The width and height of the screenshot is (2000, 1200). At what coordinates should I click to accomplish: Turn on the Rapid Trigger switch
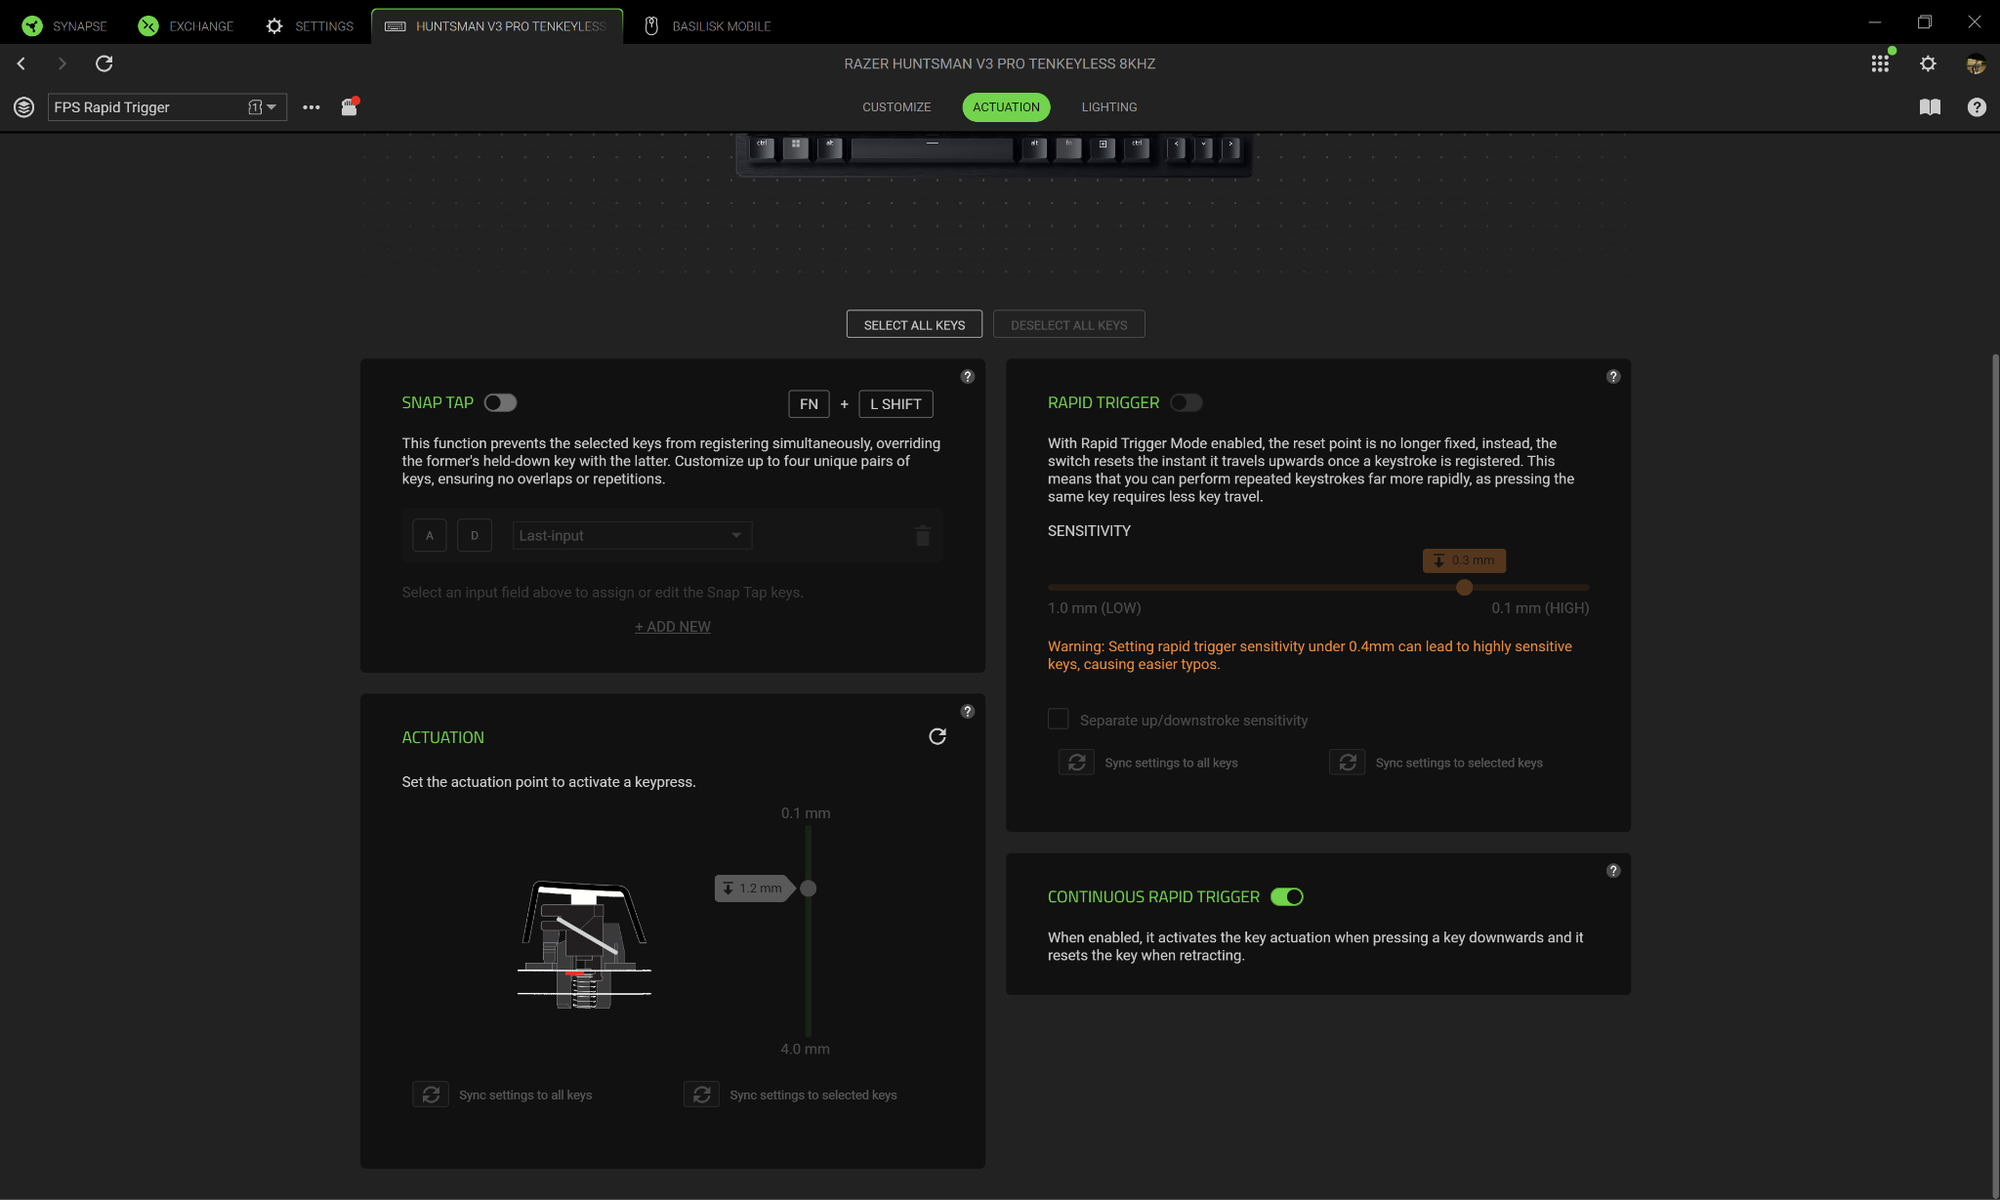1186,402
